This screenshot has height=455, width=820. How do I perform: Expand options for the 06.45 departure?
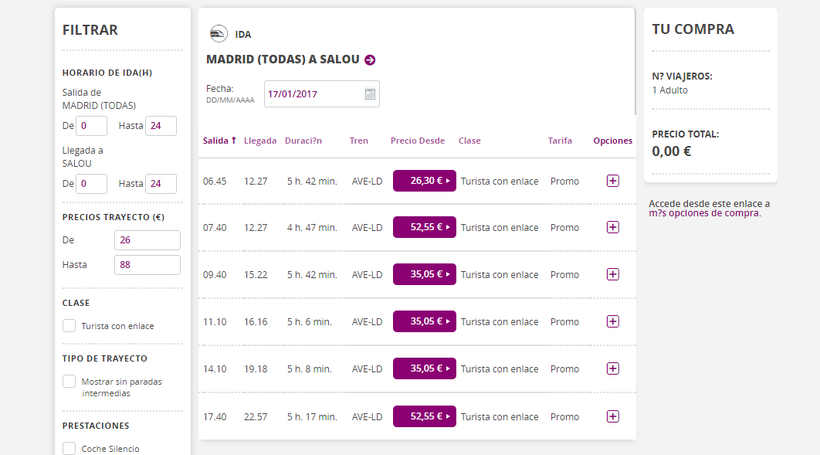coord(613,181)
